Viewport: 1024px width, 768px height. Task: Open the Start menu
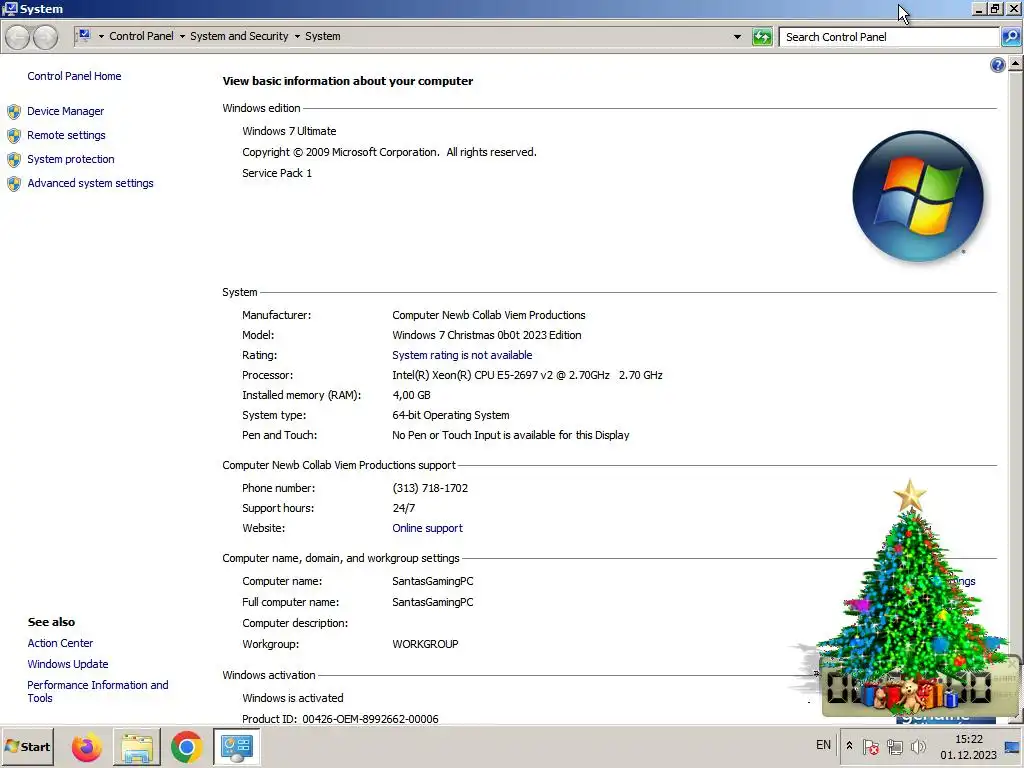[27, 746]
